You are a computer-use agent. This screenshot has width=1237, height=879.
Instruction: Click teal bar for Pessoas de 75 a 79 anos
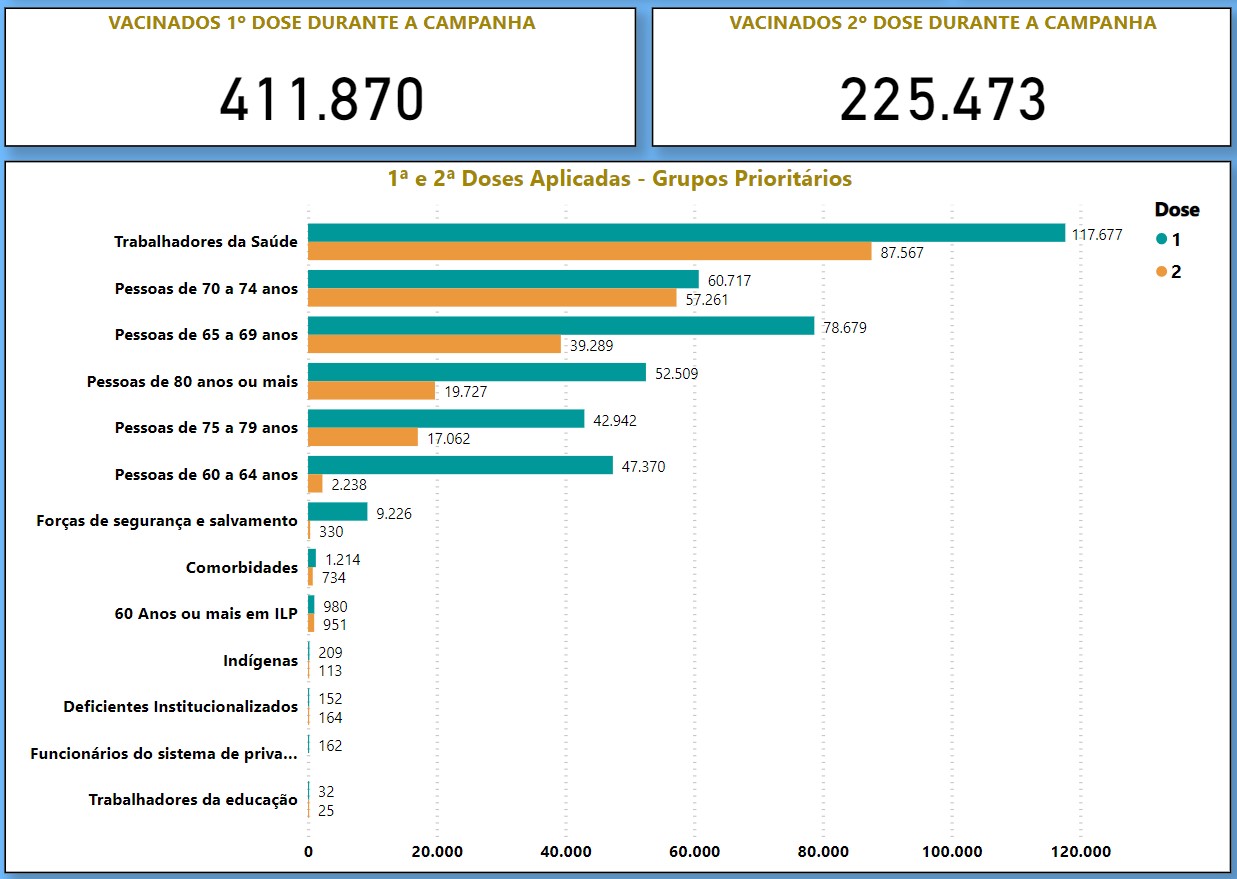tap(446, 419)
